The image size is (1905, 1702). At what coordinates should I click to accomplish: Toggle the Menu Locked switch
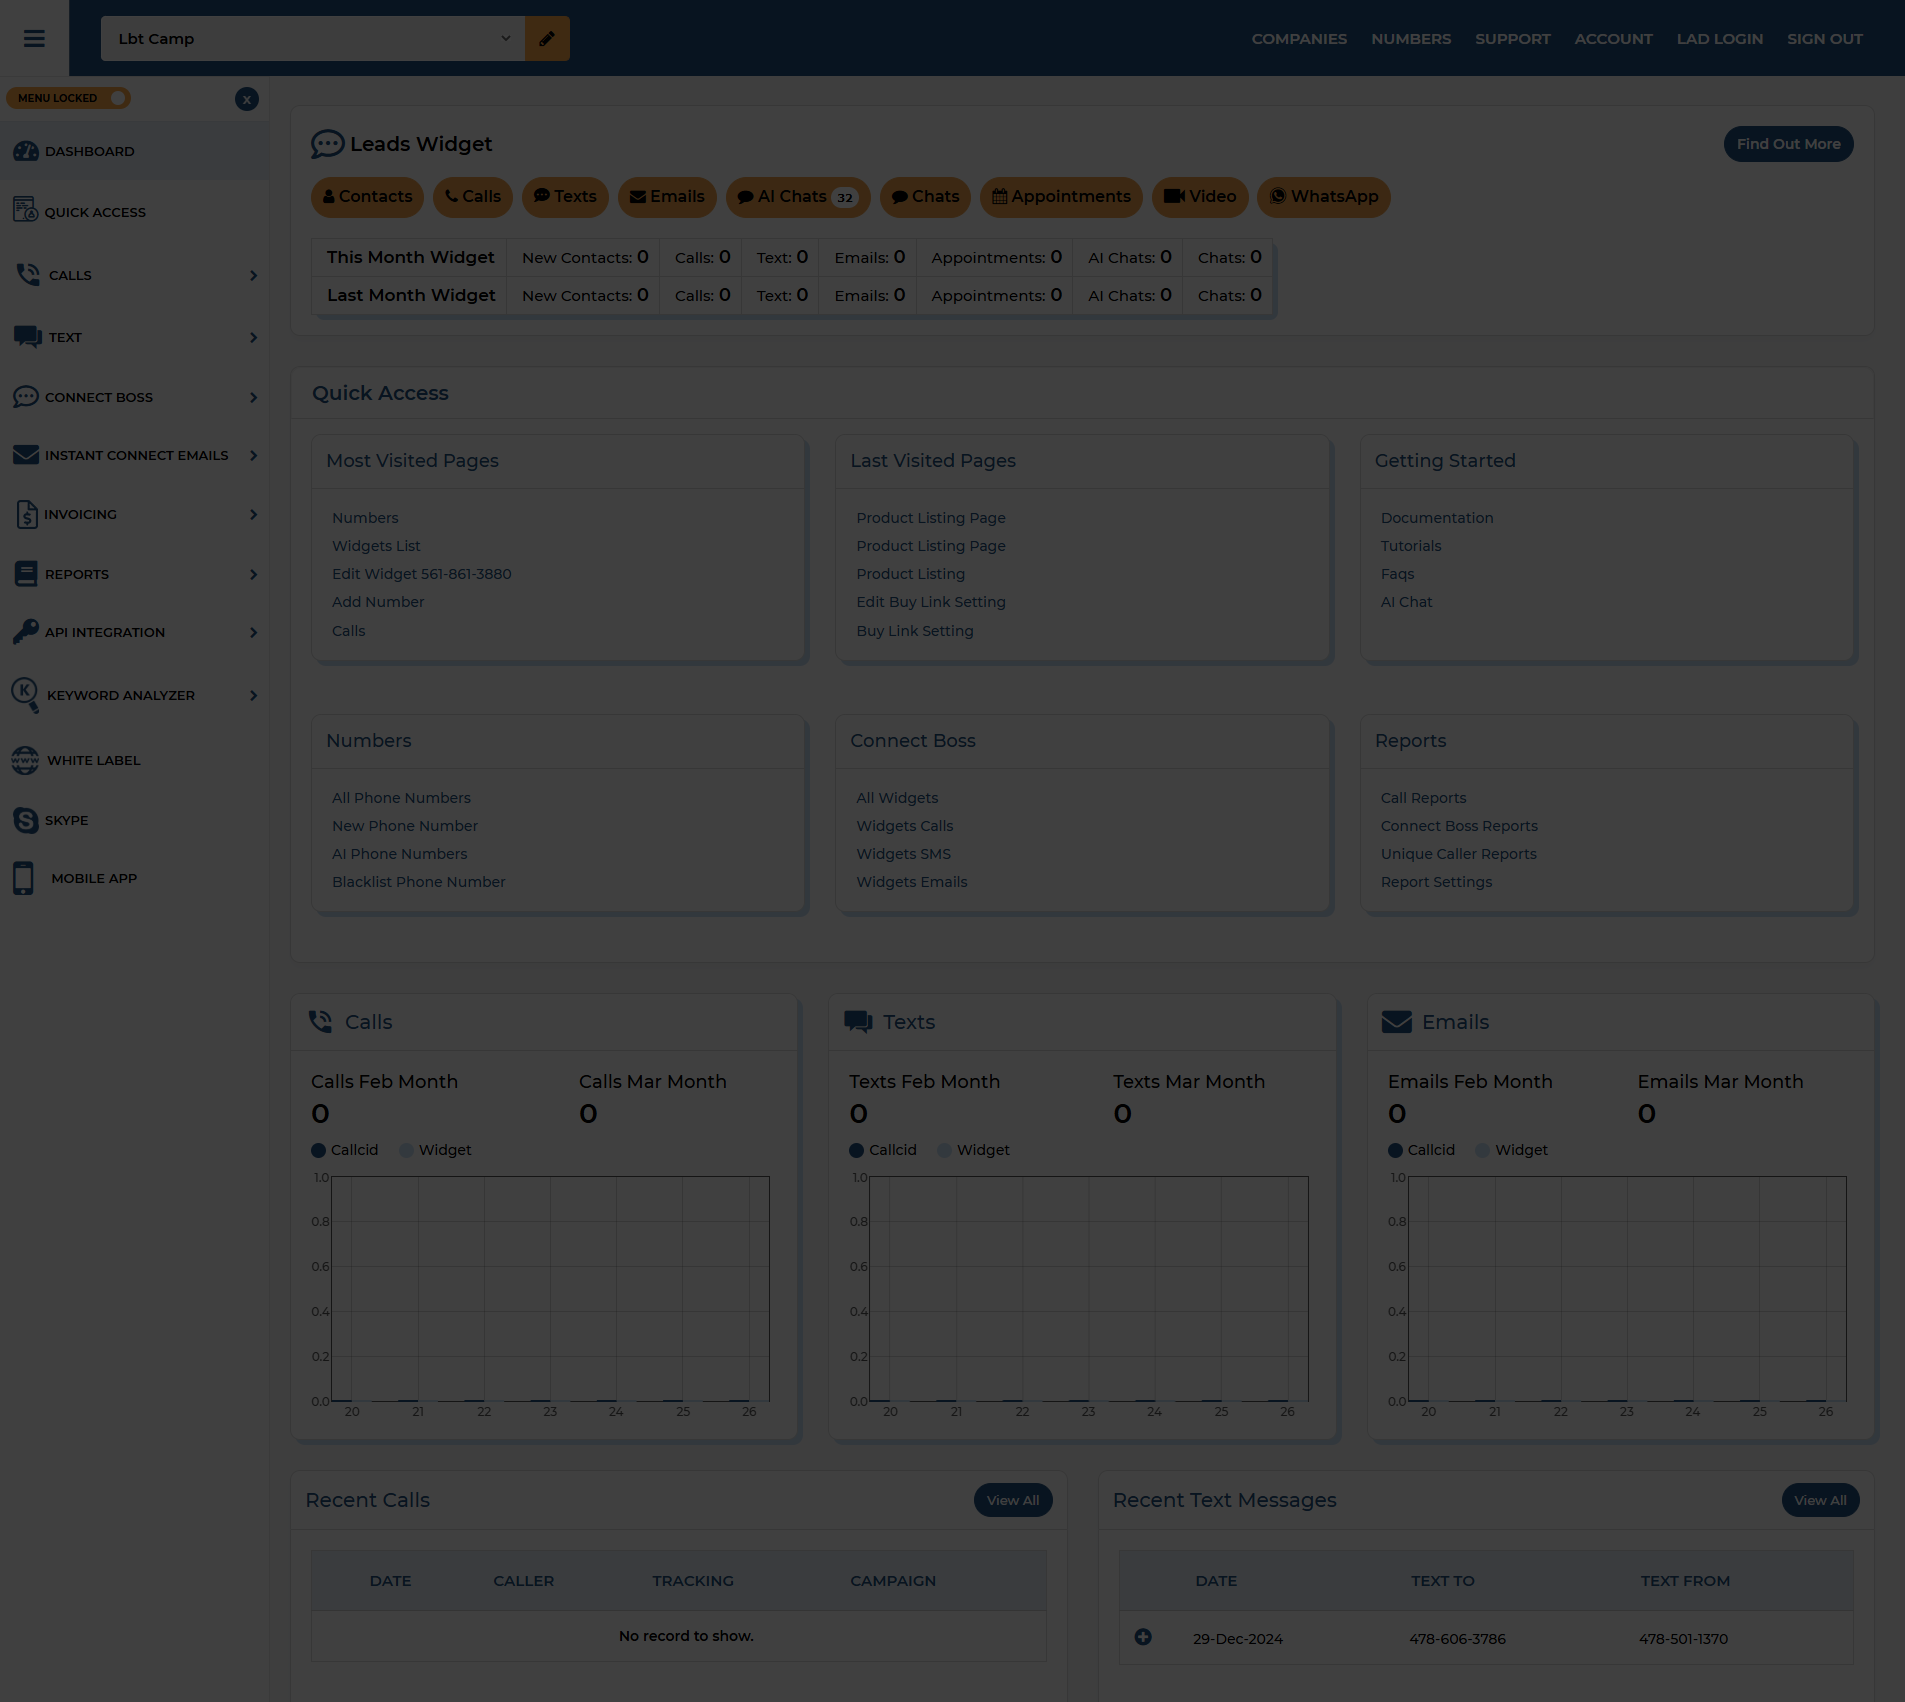coord(117,98)
